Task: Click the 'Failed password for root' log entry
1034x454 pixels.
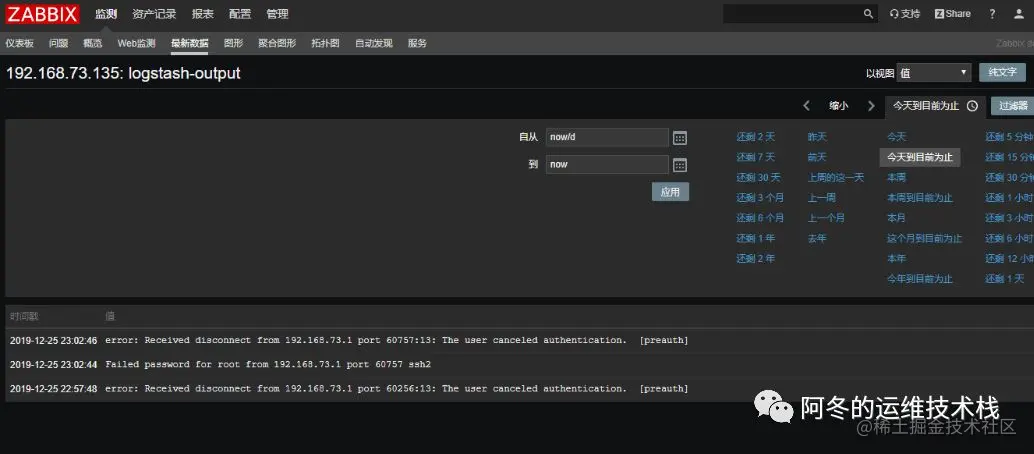Action: [268, 364]
